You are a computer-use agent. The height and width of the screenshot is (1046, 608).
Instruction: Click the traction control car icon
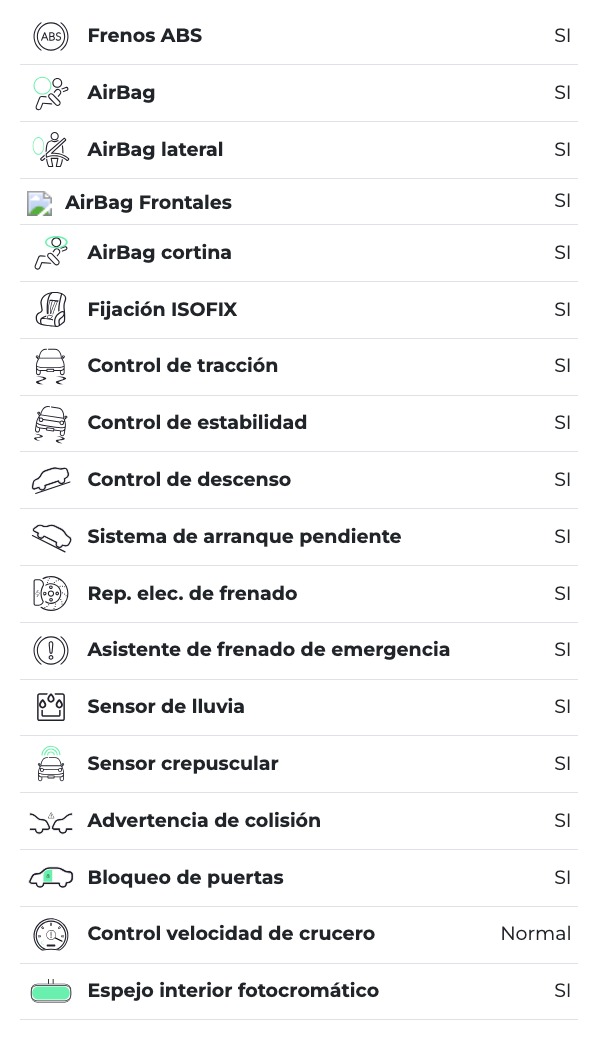pos(50,366)
